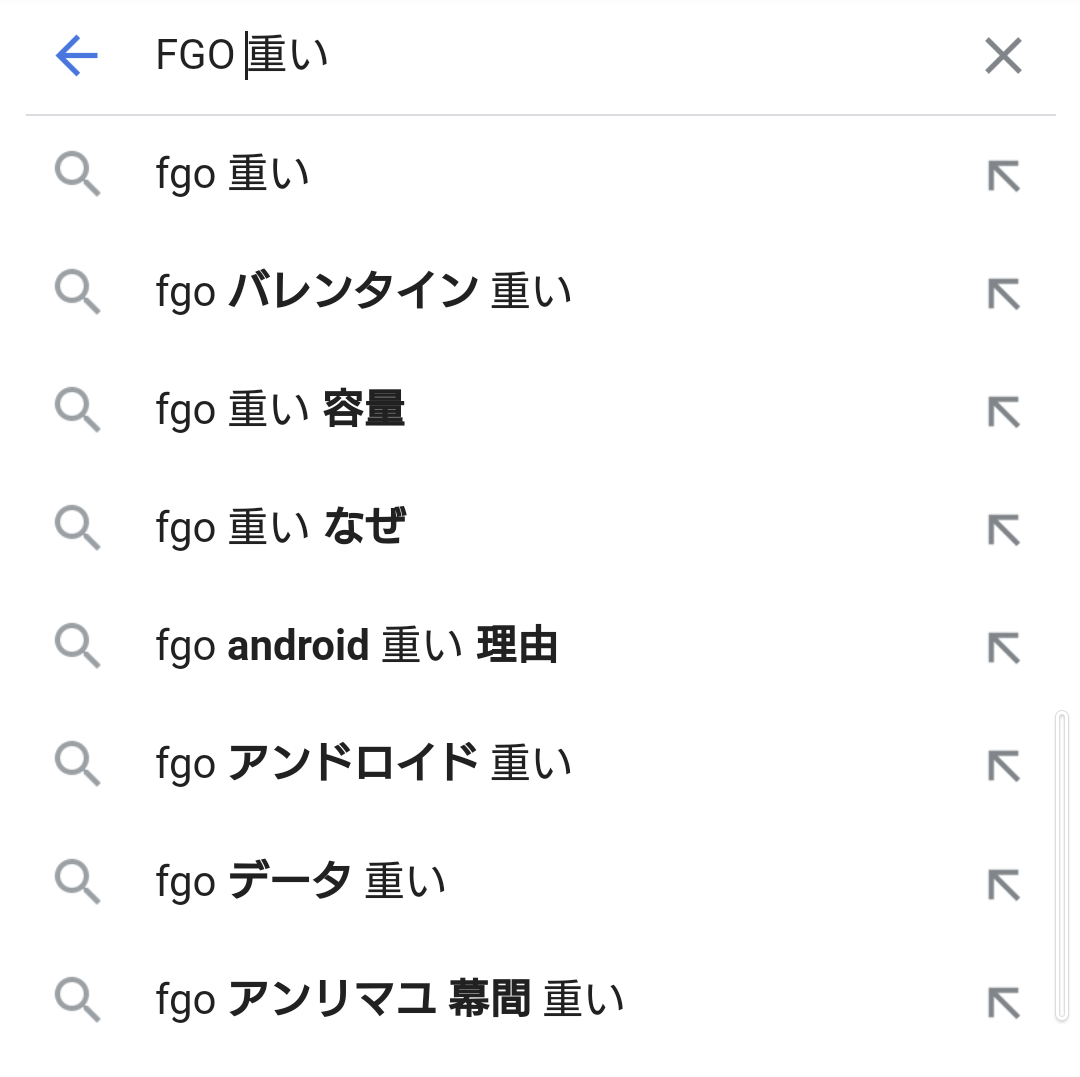This screenshot has width=1080, height=1077.
Task: Use the arrow icon for "fgo android 重い 理由"
Action: pos(1003,647)
